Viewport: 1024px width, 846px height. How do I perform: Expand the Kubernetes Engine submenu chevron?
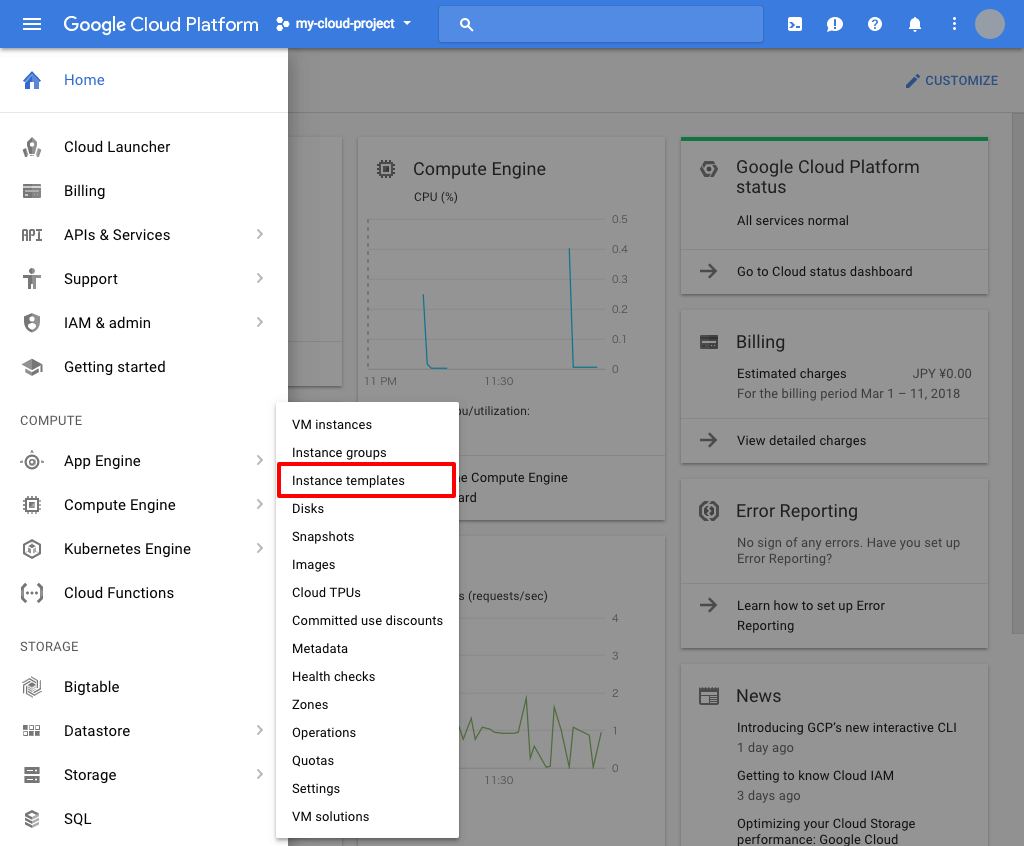coord(259,548)
